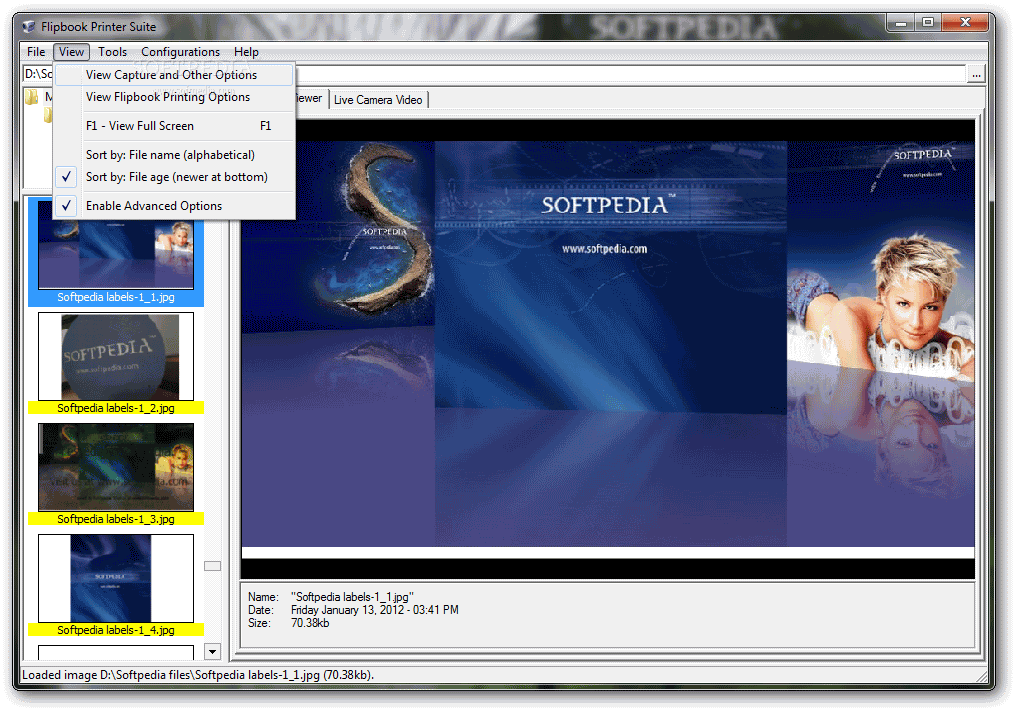The width and height of the screenshot is (1016, 711).
Task: Select thumbnail Softpedia labels-1_2.jpg
Action: 116,363
